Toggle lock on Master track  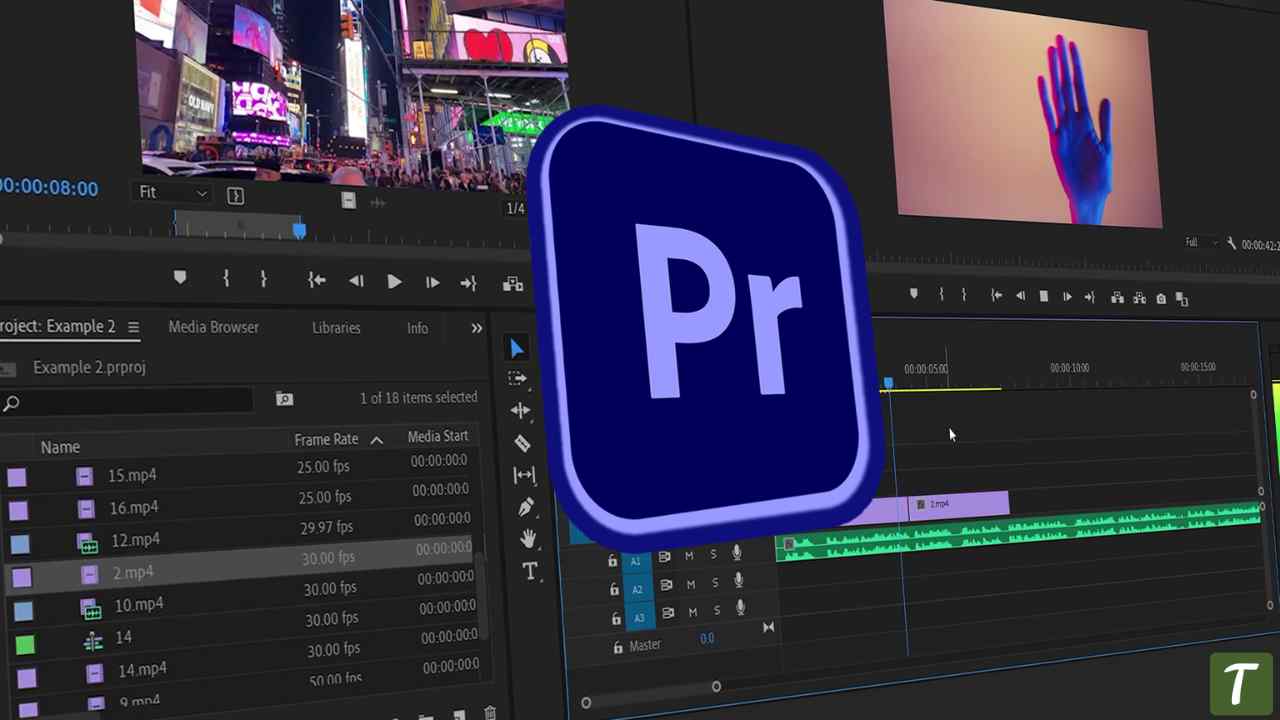617,648
